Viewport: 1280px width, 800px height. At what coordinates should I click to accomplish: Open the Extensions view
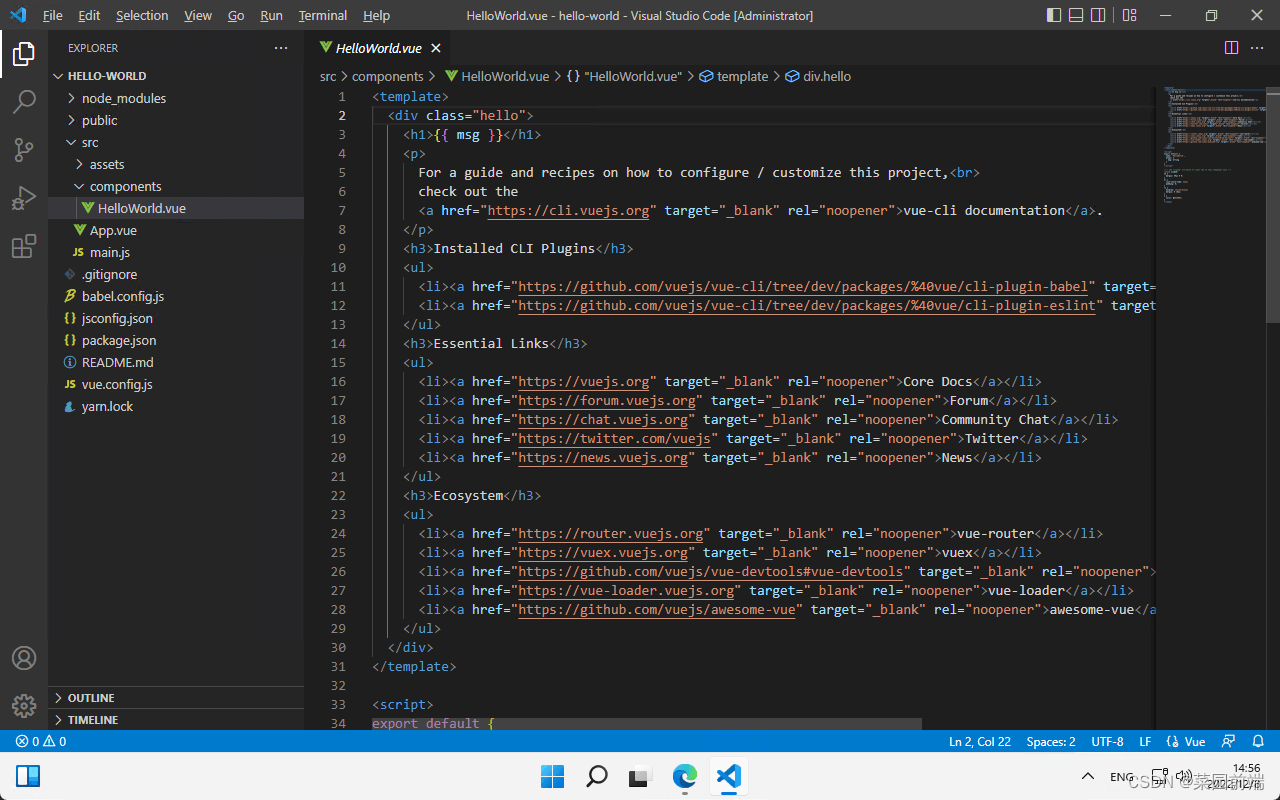[24, 246]
